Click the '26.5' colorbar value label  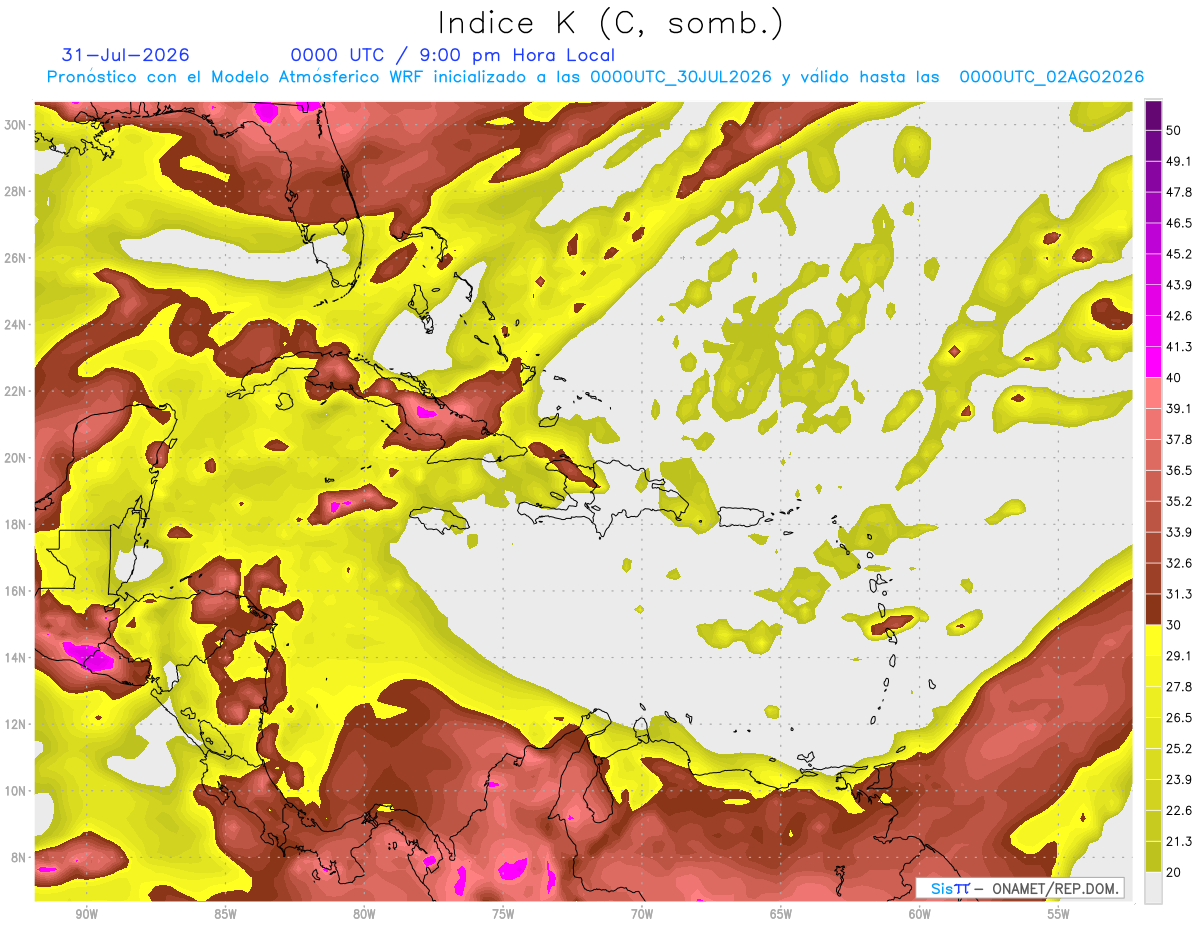point(1179,718)
